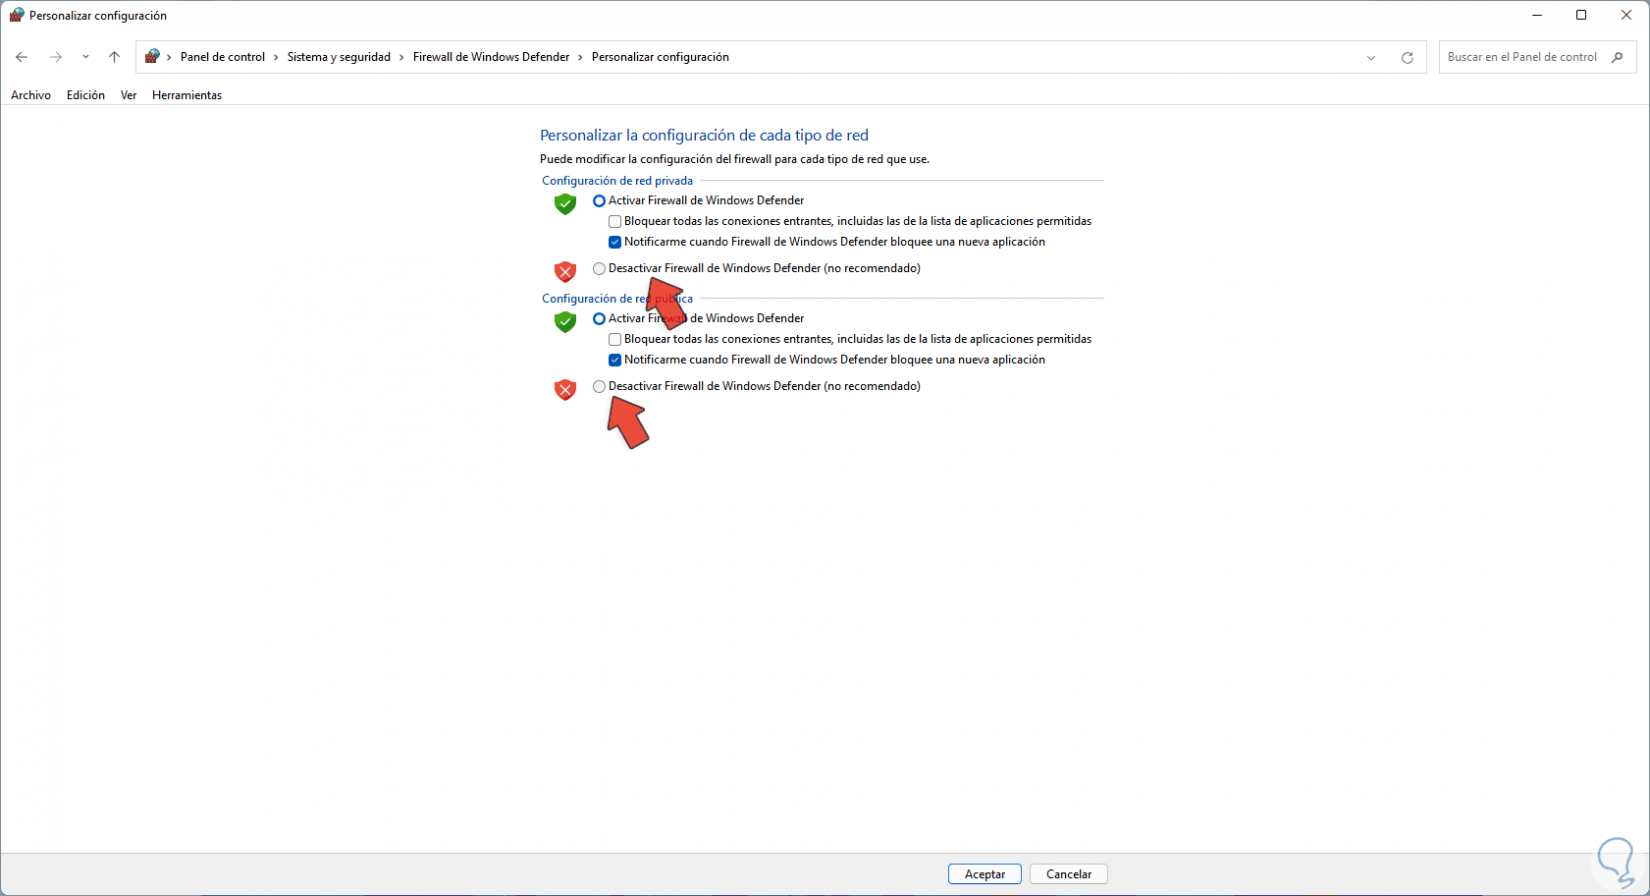
Task: Expand chevron after Sistema y seguridad breadcrumb
Action: (402, 57)
